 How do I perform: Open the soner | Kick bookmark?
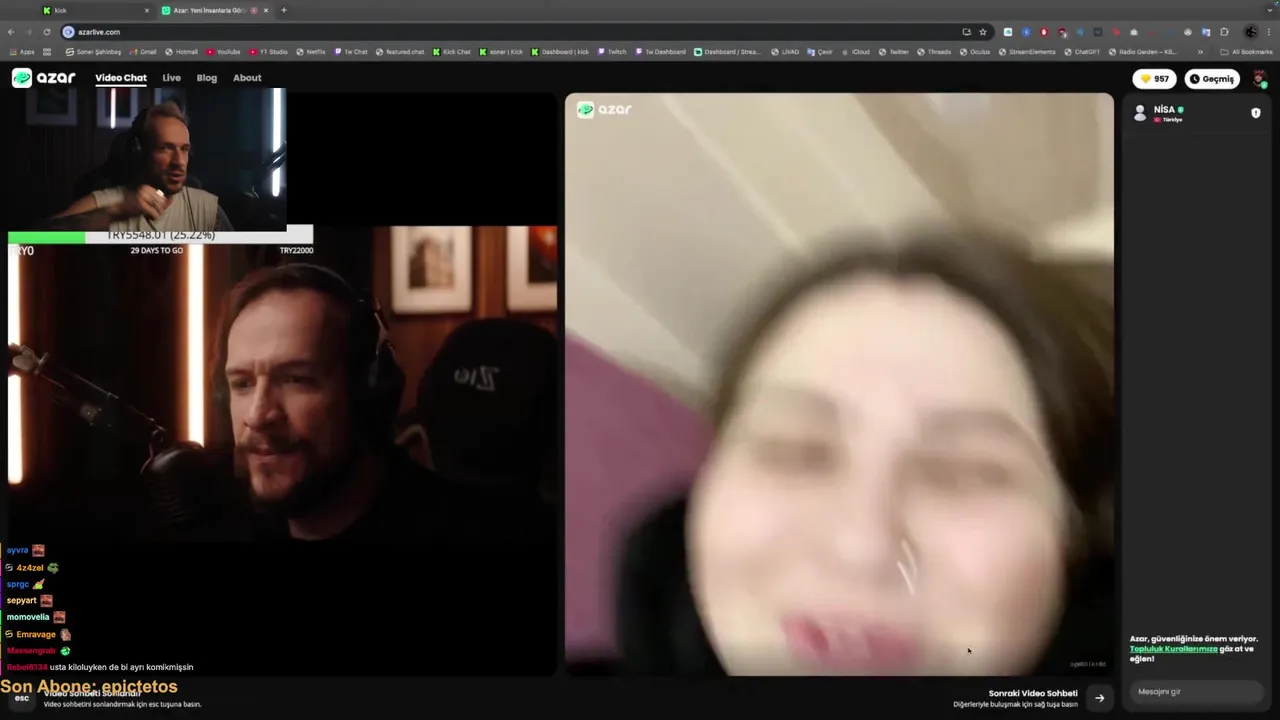click(501, 52)
